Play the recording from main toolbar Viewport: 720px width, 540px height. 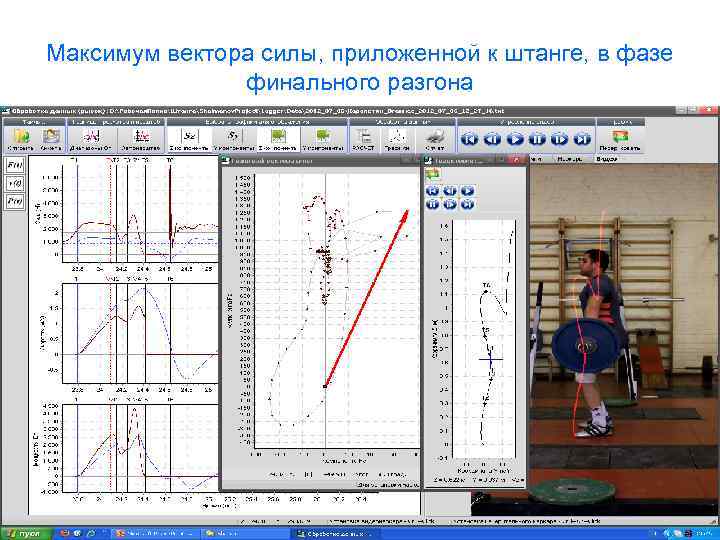515,138
